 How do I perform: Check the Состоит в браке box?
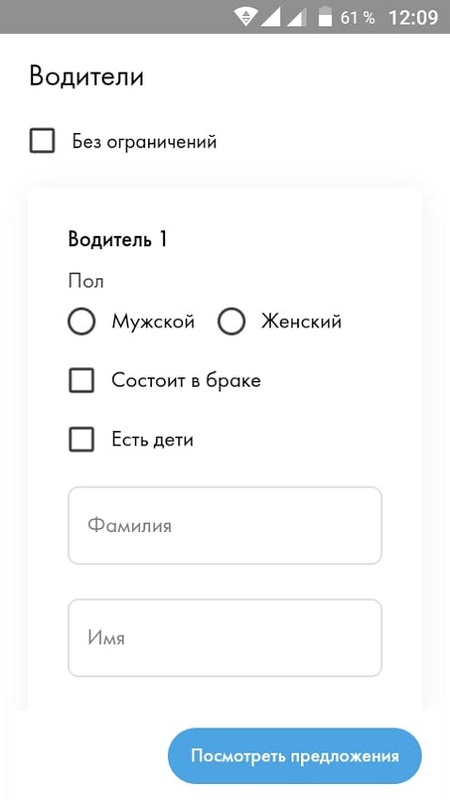pyautogui.click(x=82, y=381)
